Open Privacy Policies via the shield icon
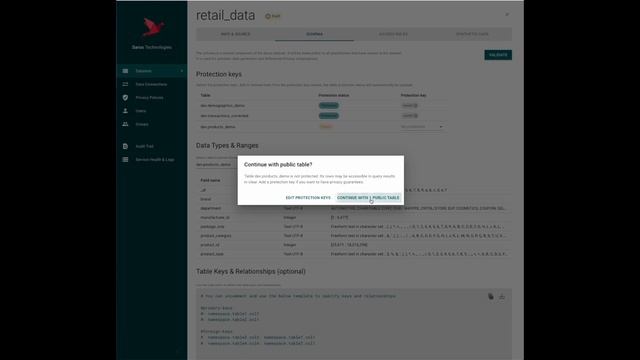 [x=125, y=98]
